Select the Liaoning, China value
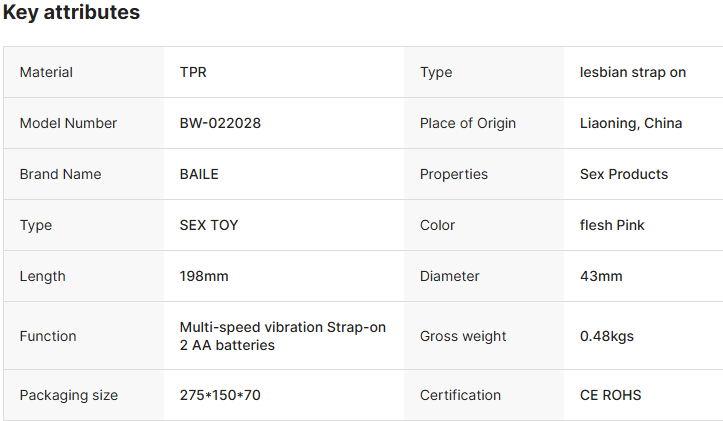Screen dimensions: 723x421 click(631, 123)
